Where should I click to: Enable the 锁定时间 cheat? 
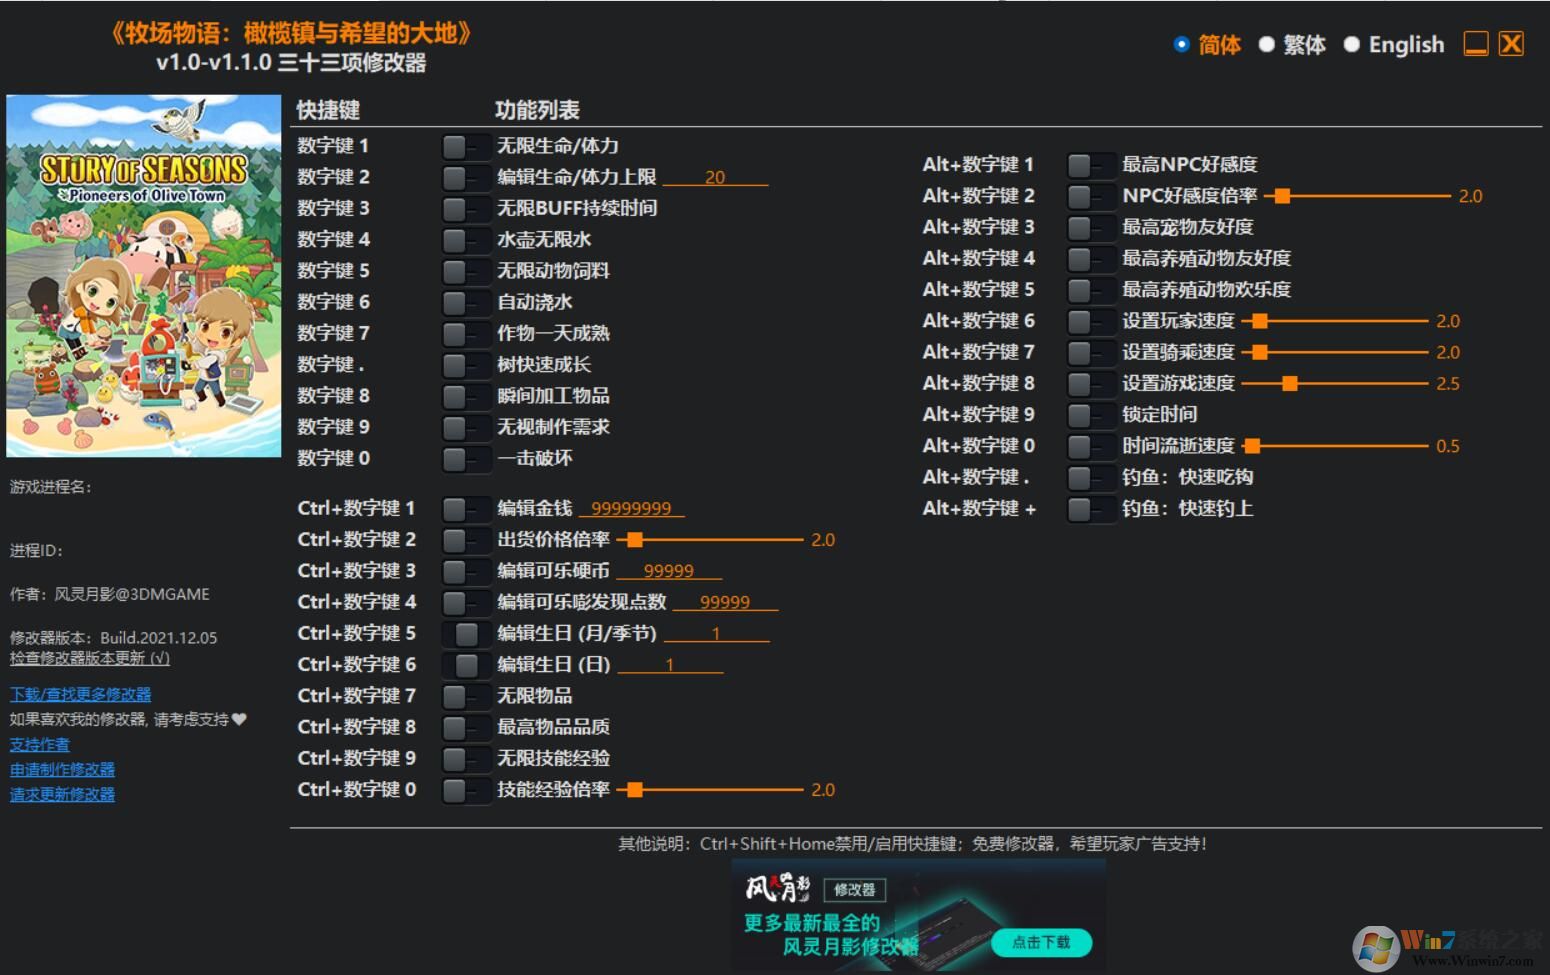coord(1090,414)
